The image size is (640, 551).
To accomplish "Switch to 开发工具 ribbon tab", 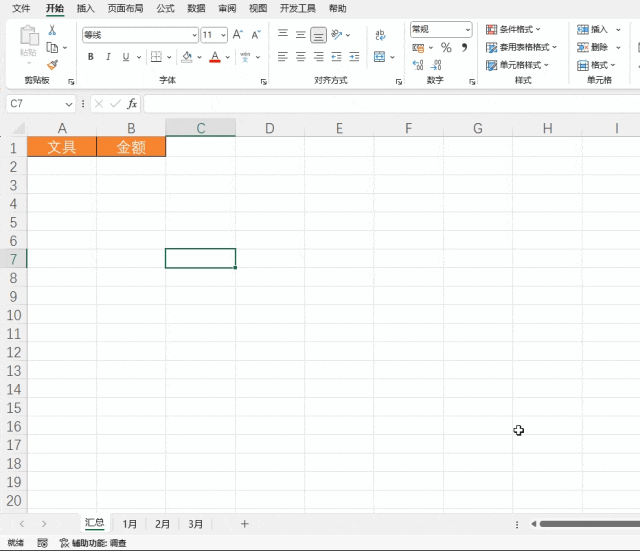I will tap(298, 9).
